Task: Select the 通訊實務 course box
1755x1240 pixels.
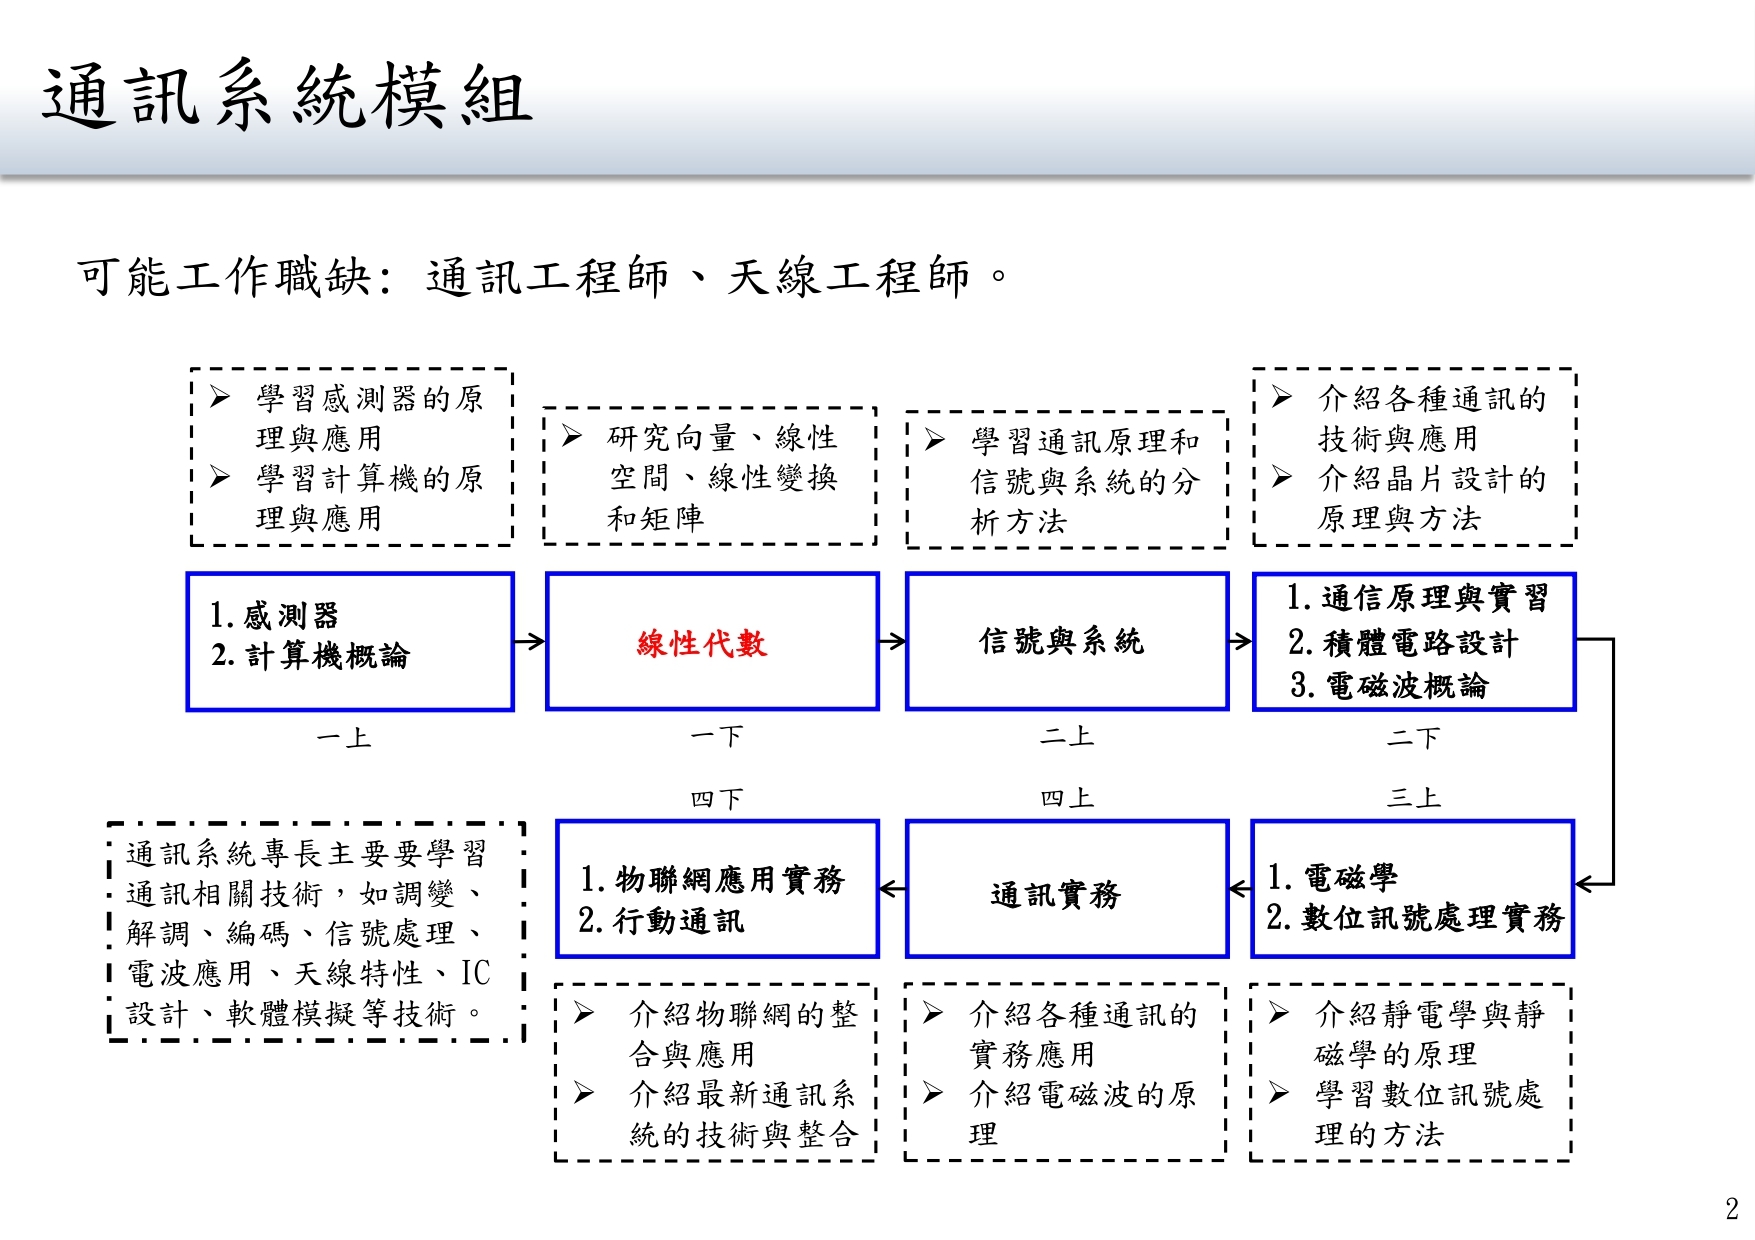Action: tap(1066, 890)
